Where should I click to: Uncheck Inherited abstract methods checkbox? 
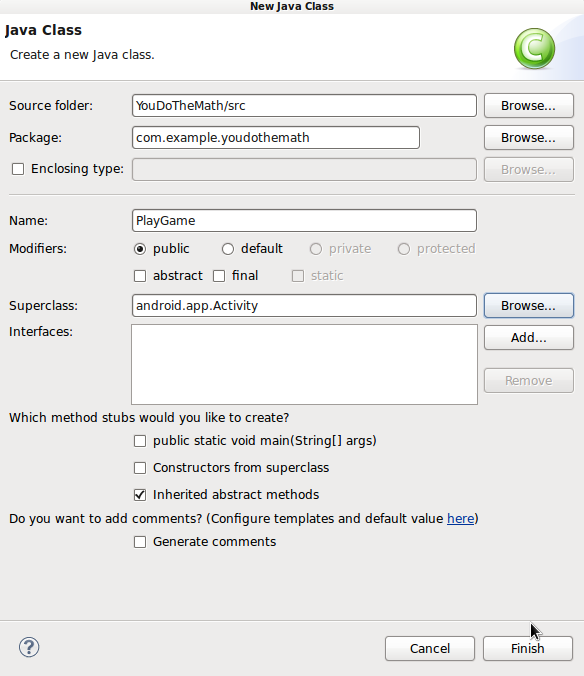(x=140, y=495)
